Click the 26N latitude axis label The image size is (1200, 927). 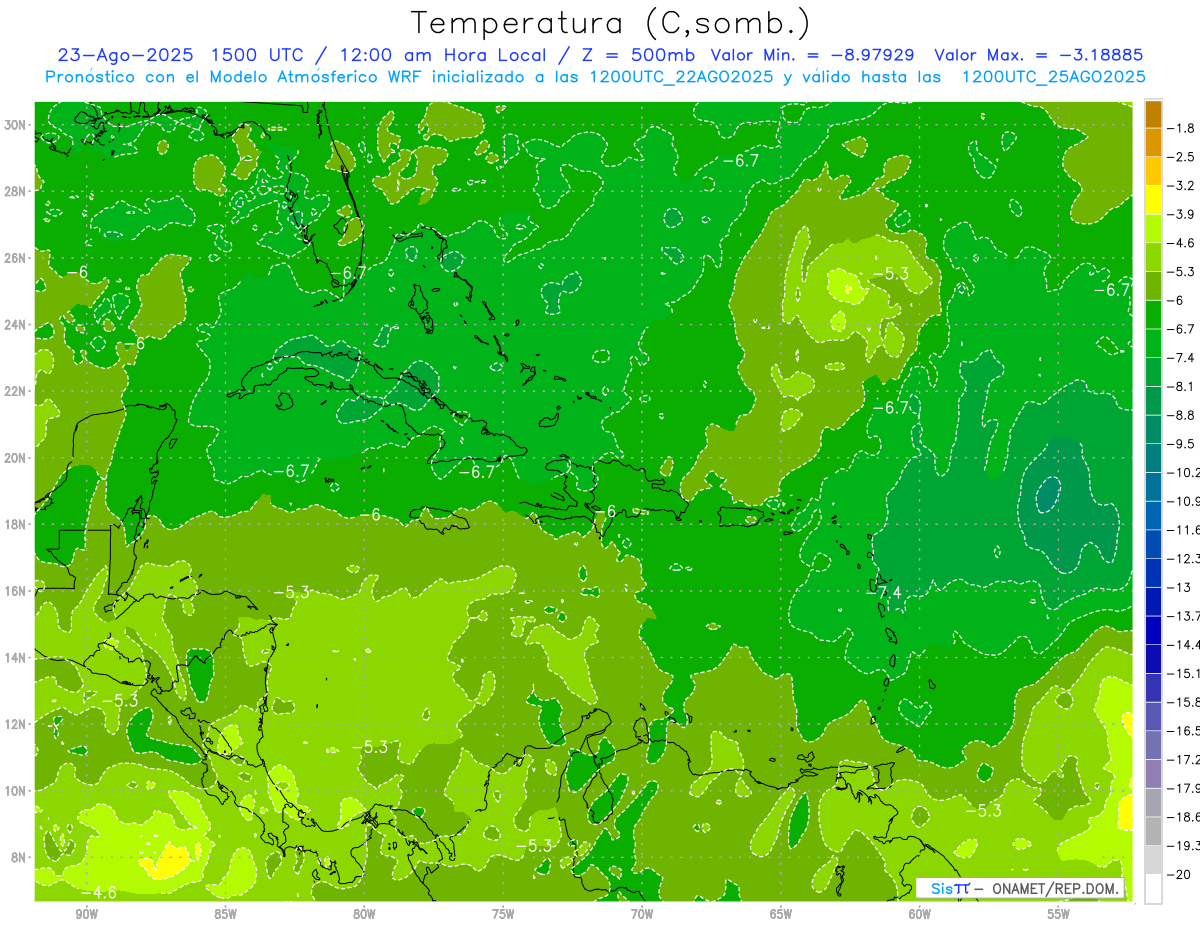click(x=17, y=258)
